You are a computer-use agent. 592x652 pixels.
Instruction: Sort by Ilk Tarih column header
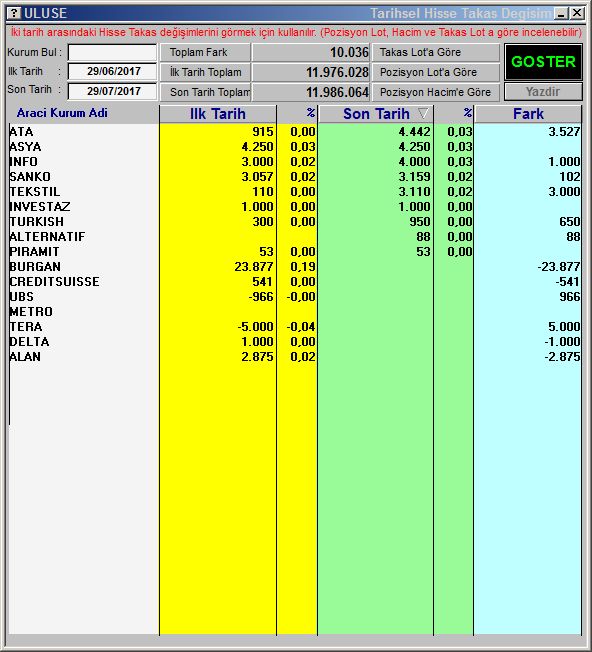(x=217, y=114)
